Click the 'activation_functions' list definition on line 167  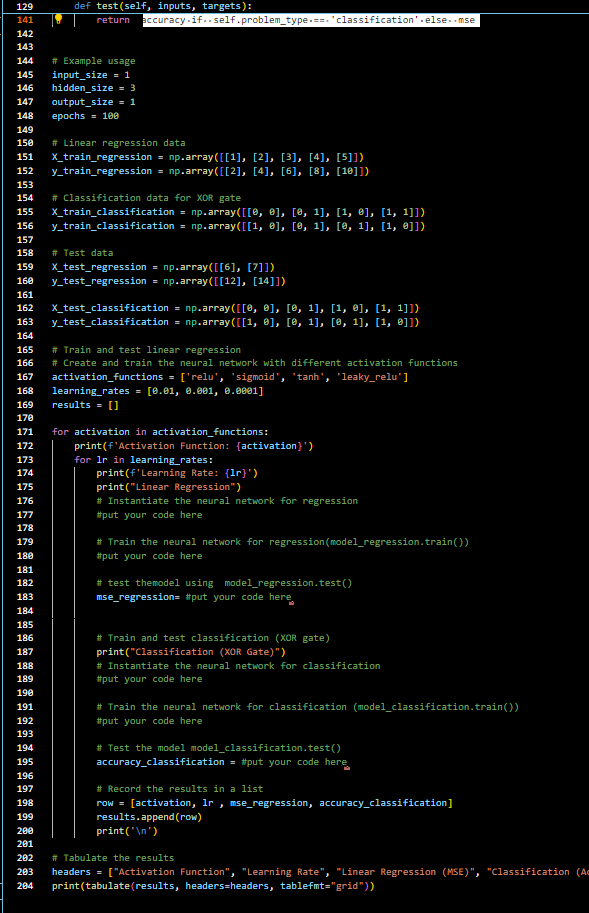coord(230,377)
